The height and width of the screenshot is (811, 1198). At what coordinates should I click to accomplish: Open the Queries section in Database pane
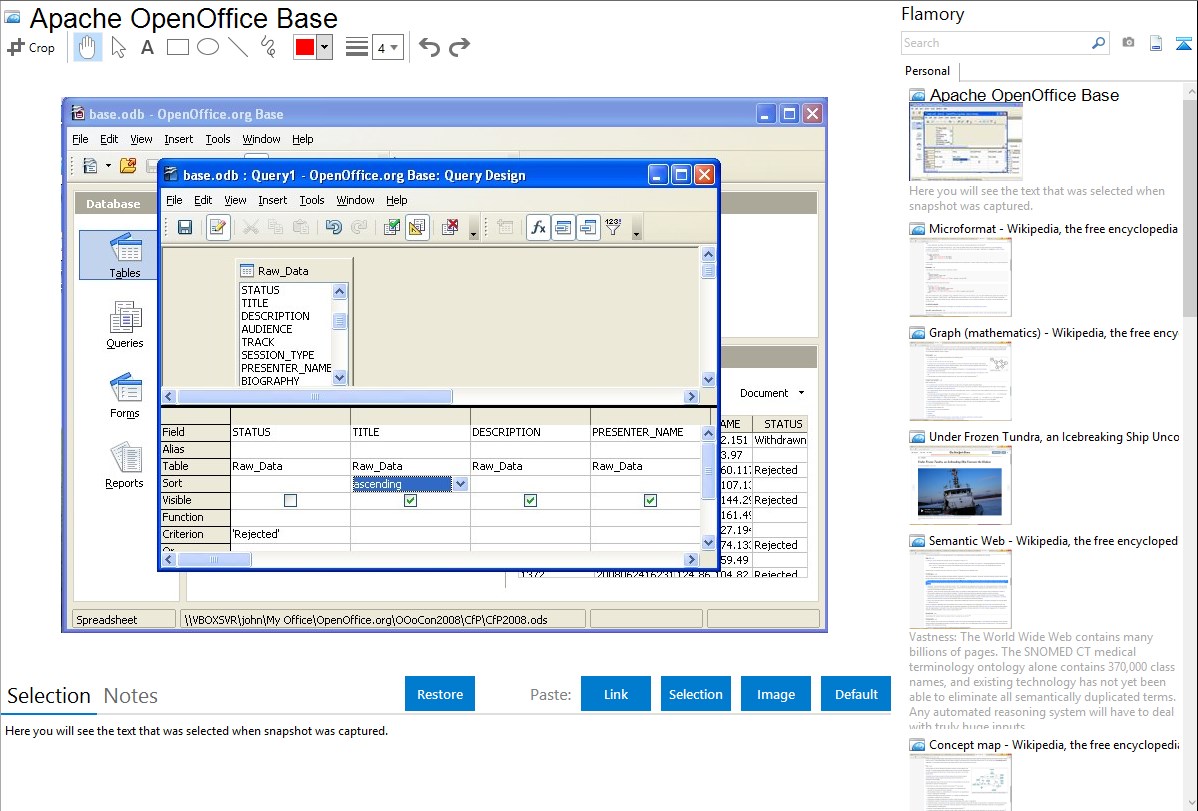[125, 325]
